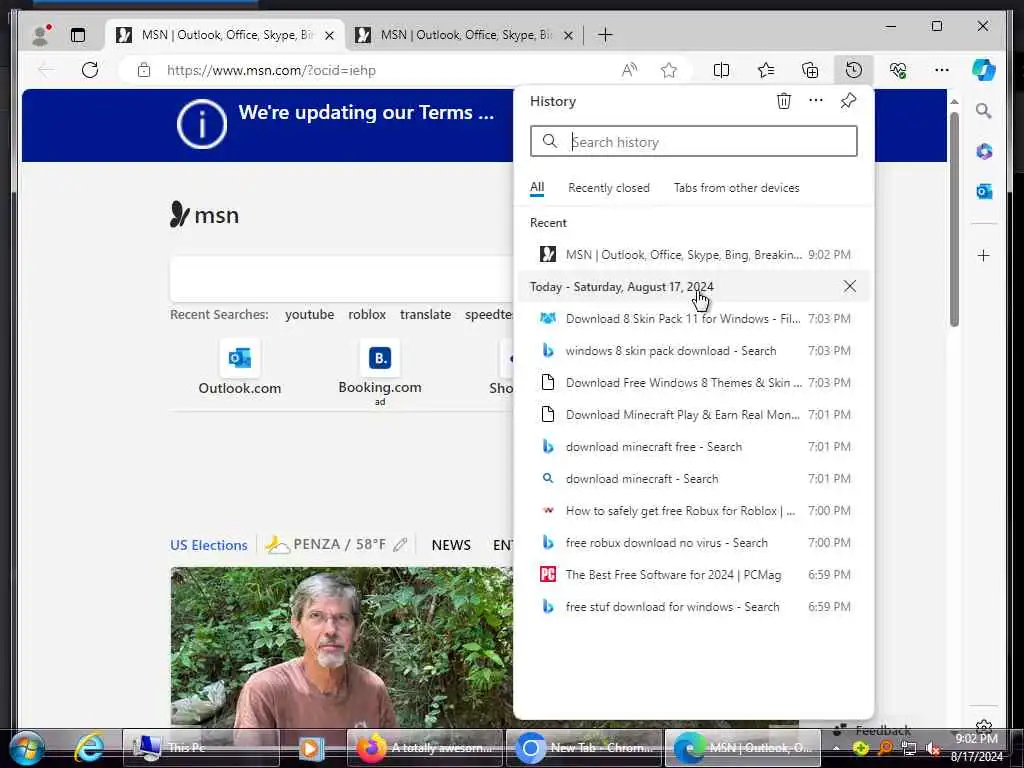
Task: Open sidebar Outlook icon
Action: click(984, 191)
